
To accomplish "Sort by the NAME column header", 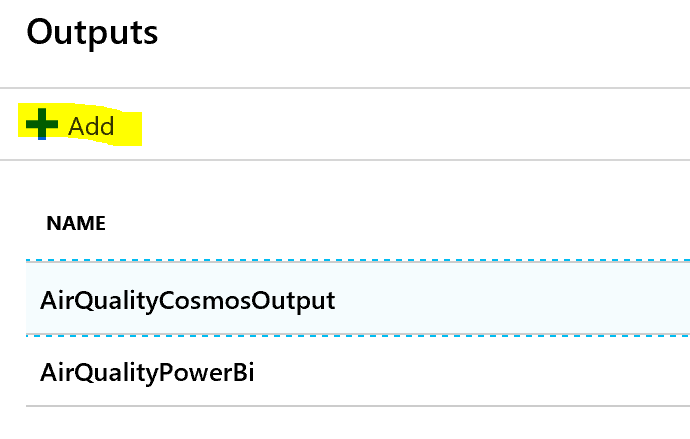I will click(x=76, y=224).
